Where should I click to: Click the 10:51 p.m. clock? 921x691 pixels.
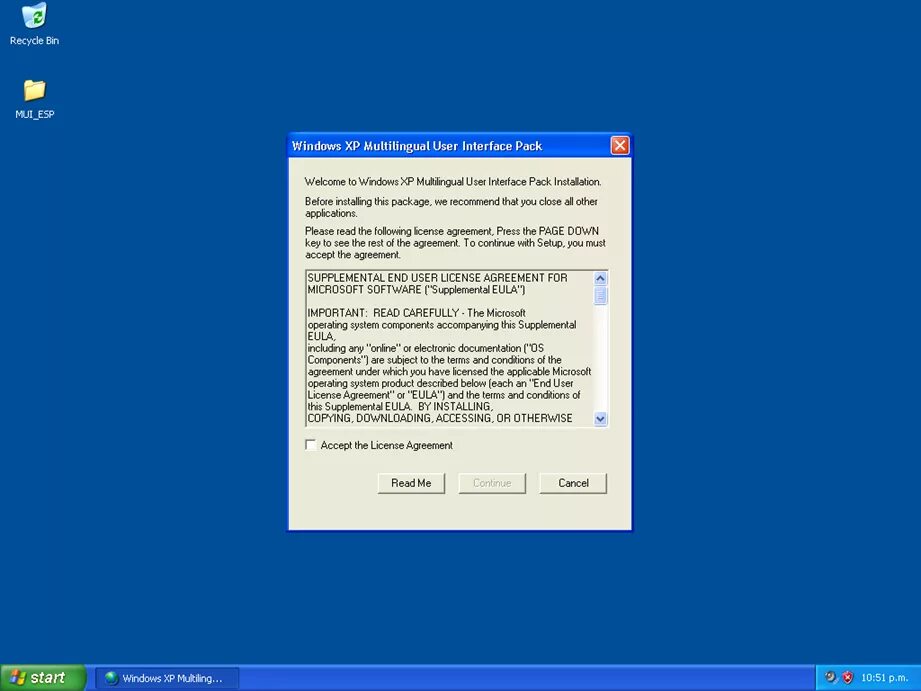point(884,678)
